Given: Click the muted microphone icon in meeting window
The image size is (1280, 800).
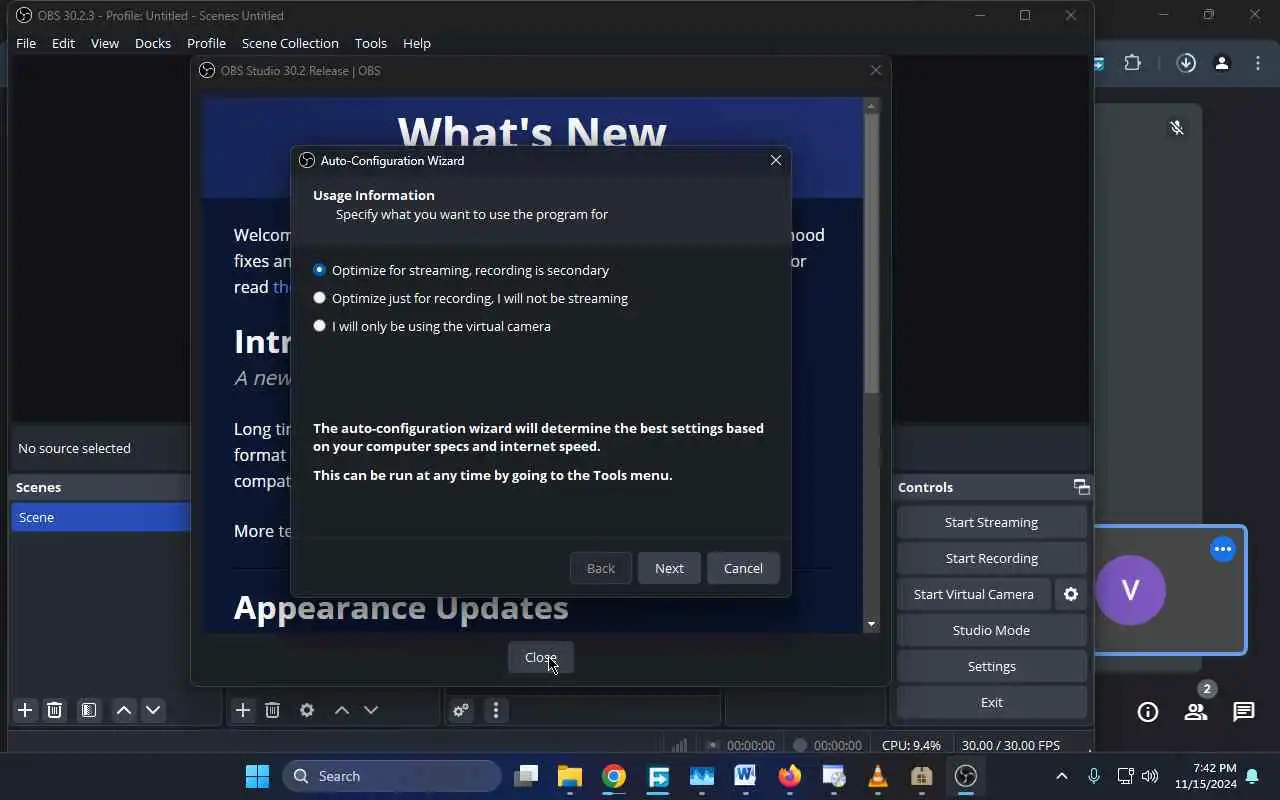Looking at the screenshot, I should (1177, 128).
